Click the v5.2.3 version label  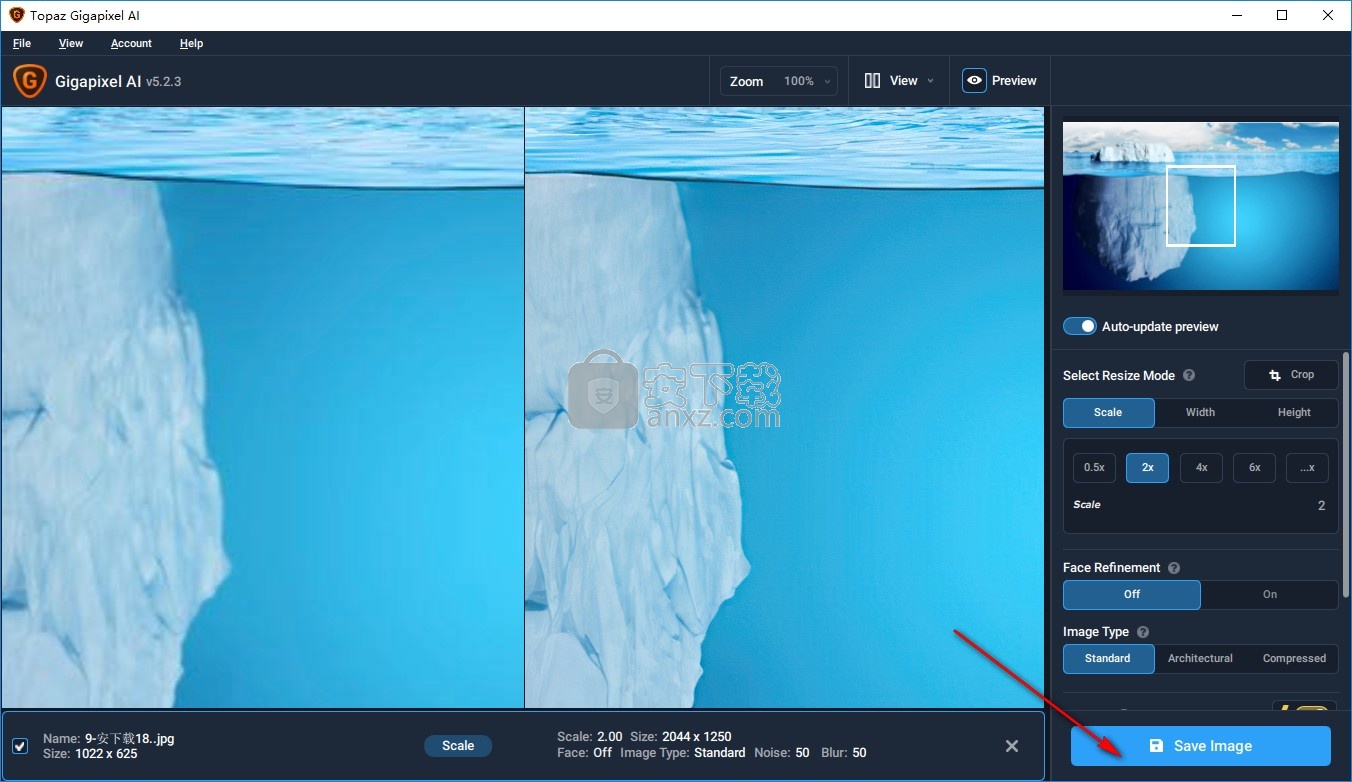pyautogui.click(x=163, y=82)
